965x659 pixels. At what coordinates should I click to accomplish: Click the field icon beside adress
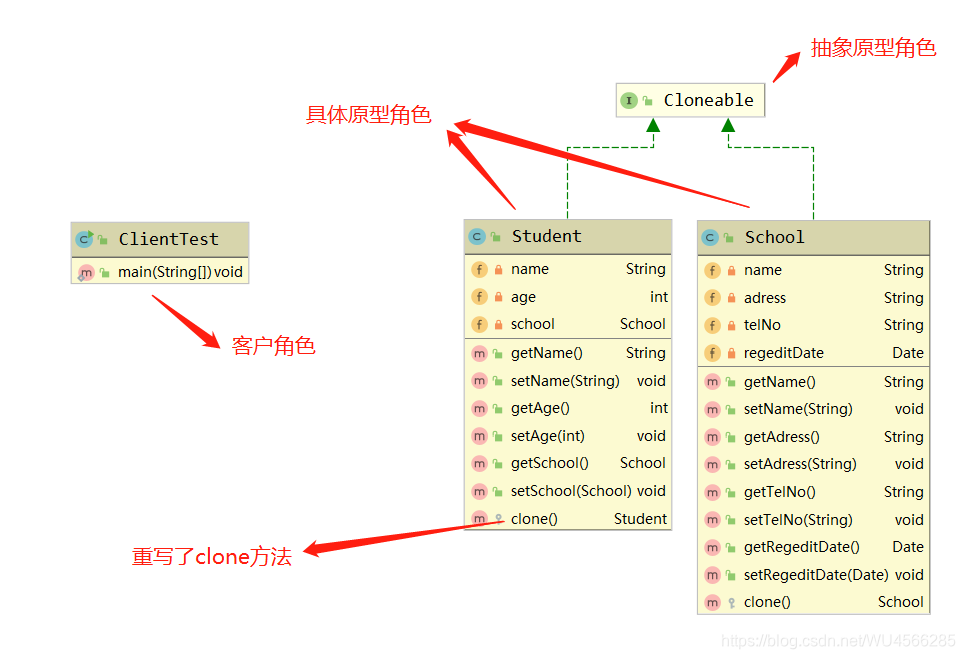(713, 298)
